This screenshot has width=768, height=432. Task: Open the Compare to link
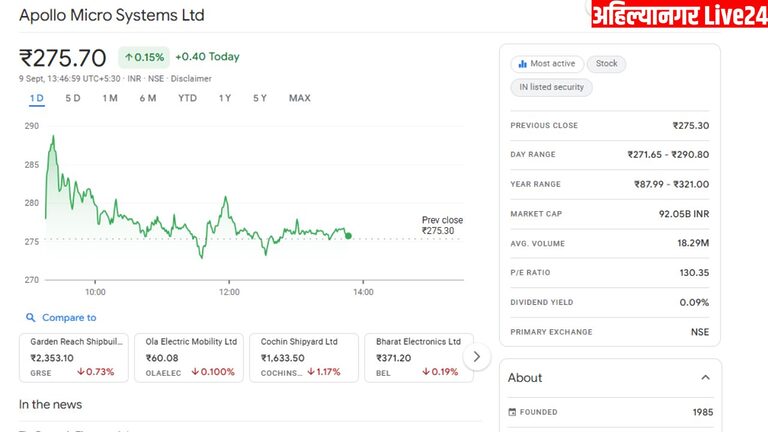(x=69, y=318)
